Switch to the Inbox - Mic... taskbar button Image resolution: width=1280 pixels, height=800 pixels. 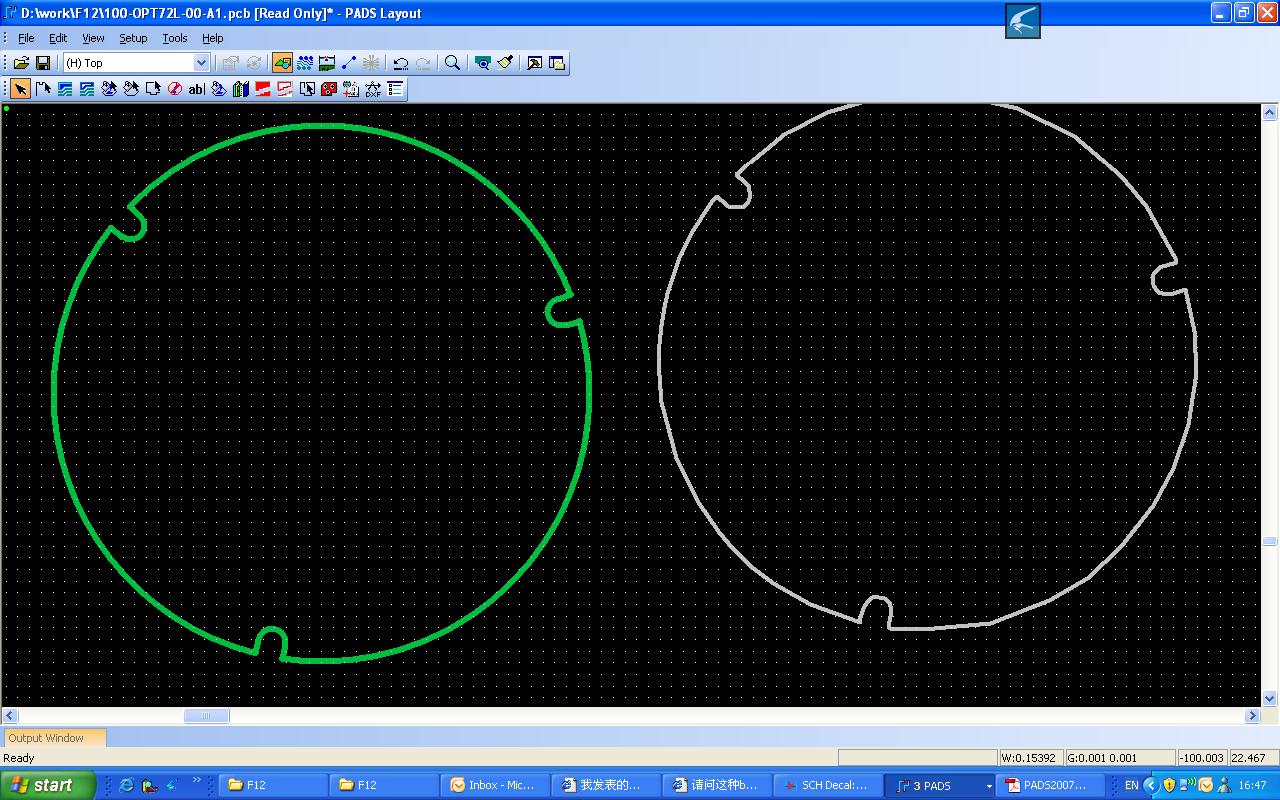coord(495,785)
